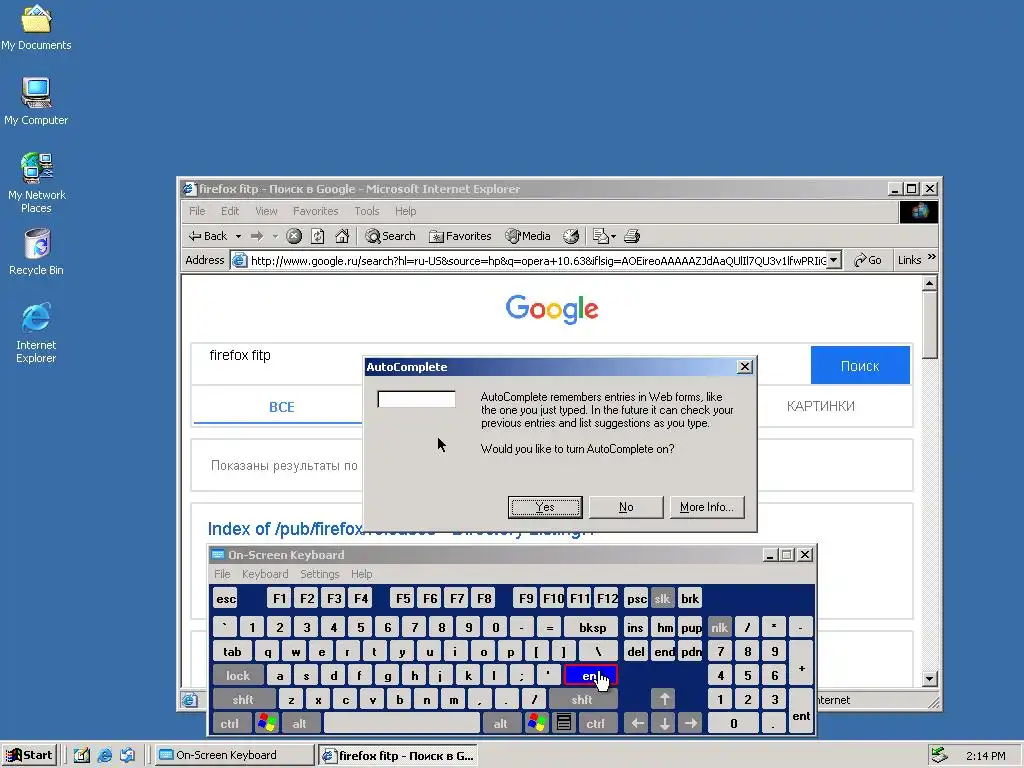
Task: Open the Search pane in IE toolbar
Action: click(391, 236)
